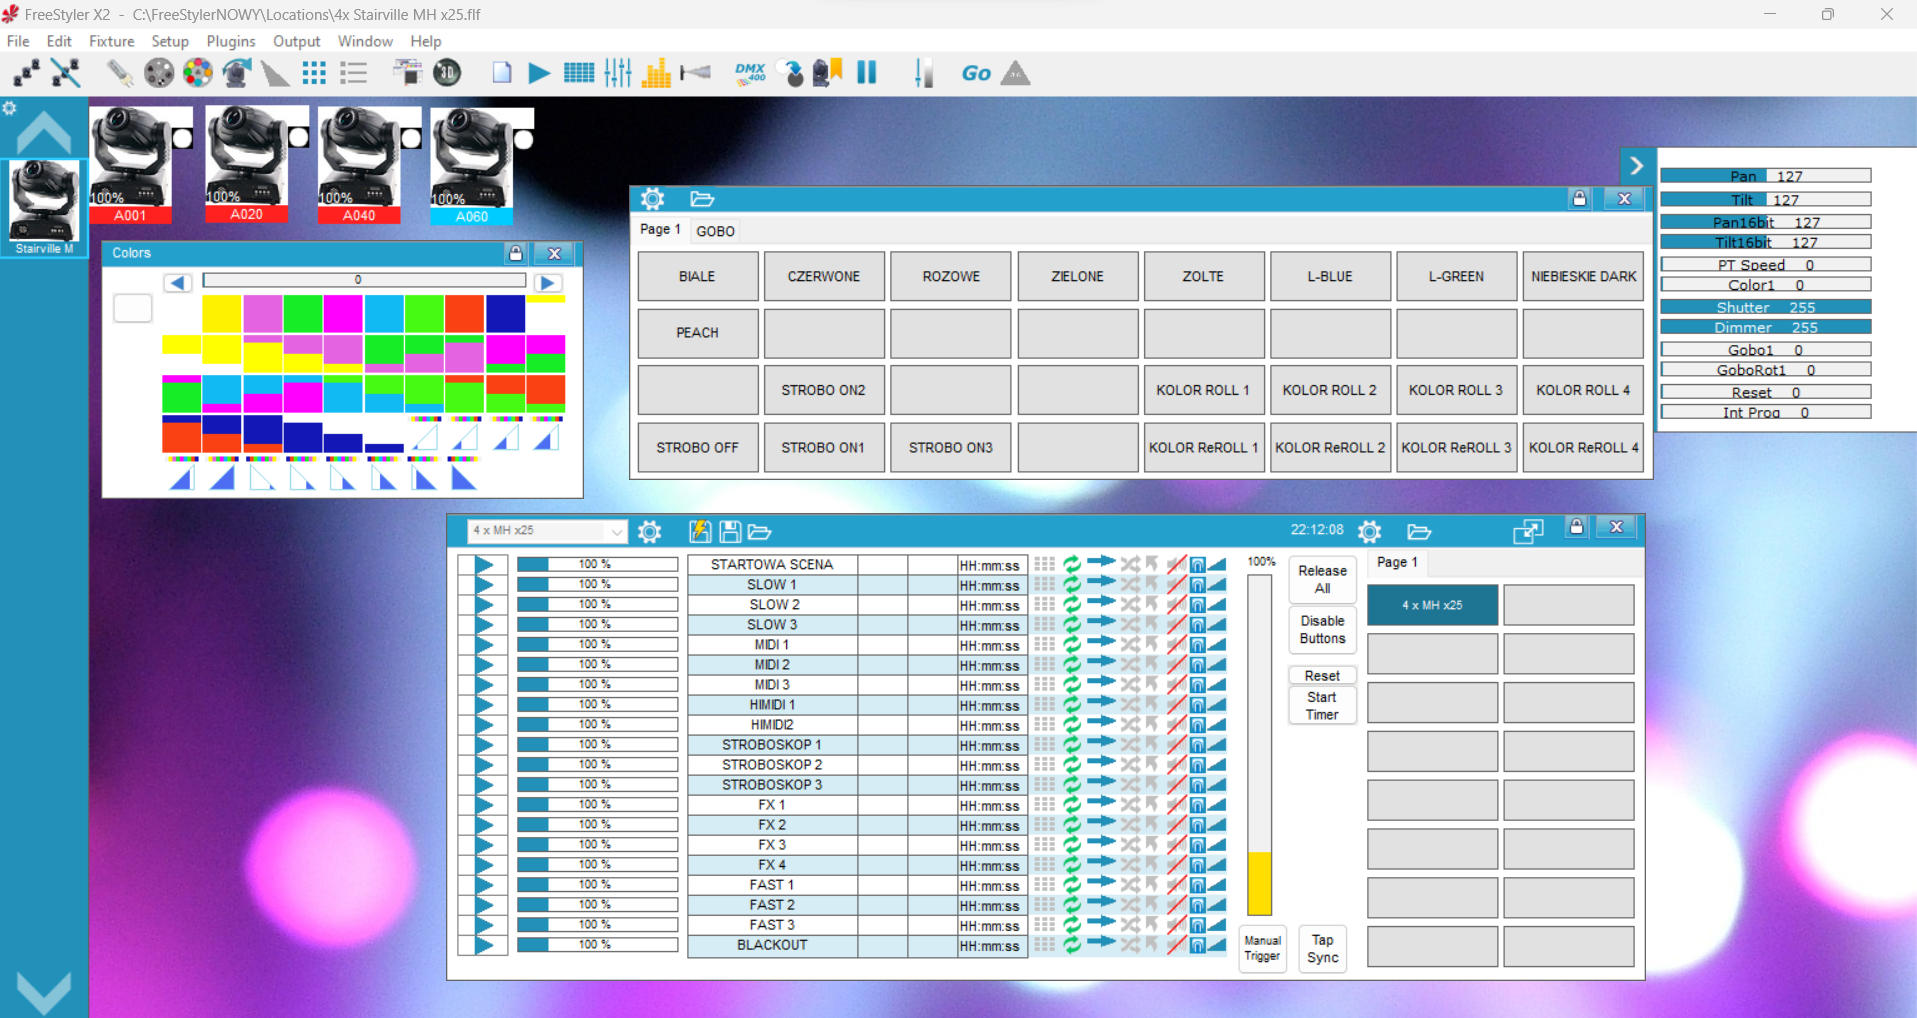
Task: Open the color wheel toolbar icon
Action: (x=198, y=73)
